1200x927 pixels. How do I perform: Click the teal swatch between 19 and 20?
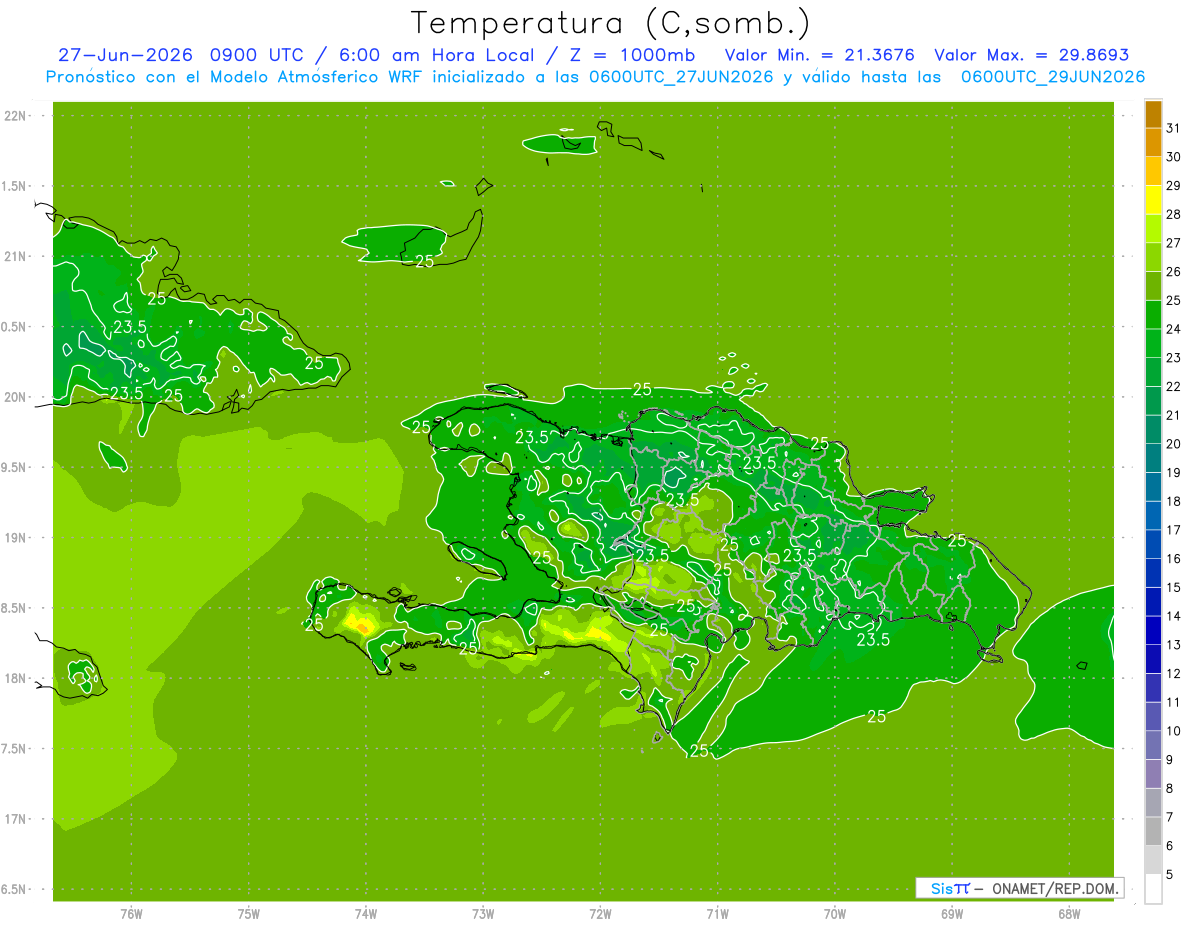pyautogui.click(x=1153, y=458)
